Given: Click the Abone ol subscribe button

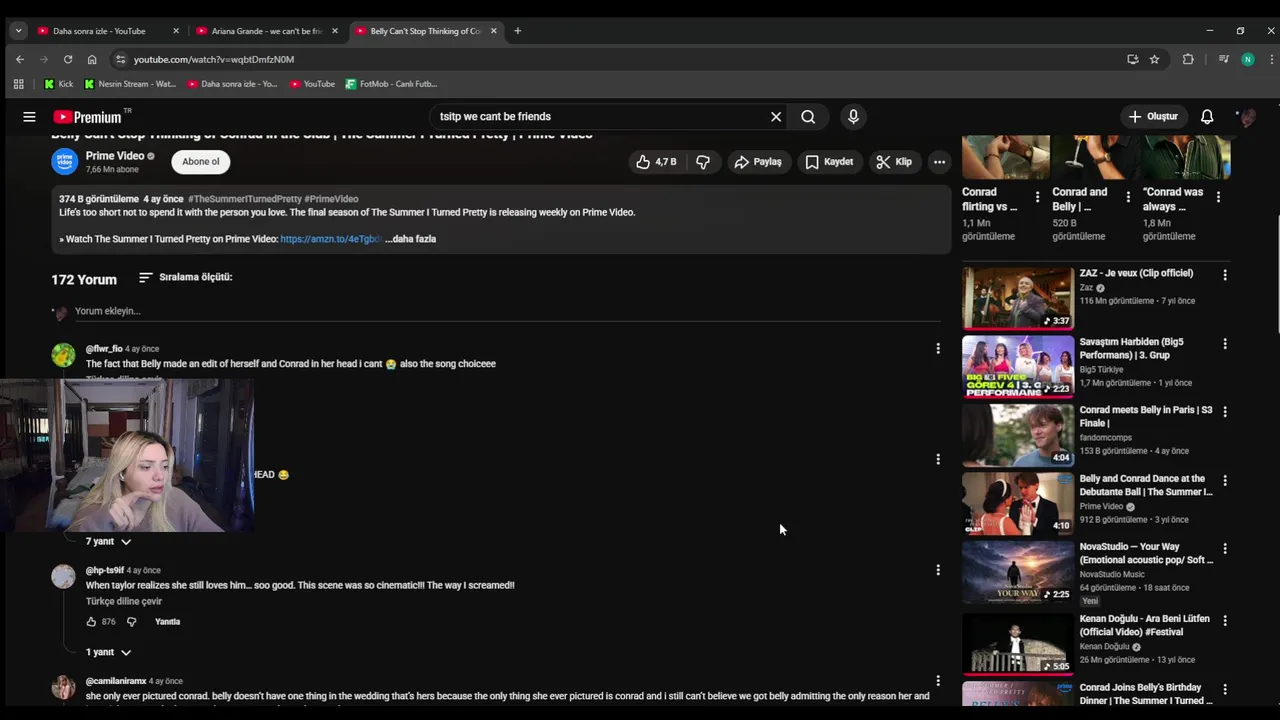Looking at the screenshot, I should click(200, 162).
